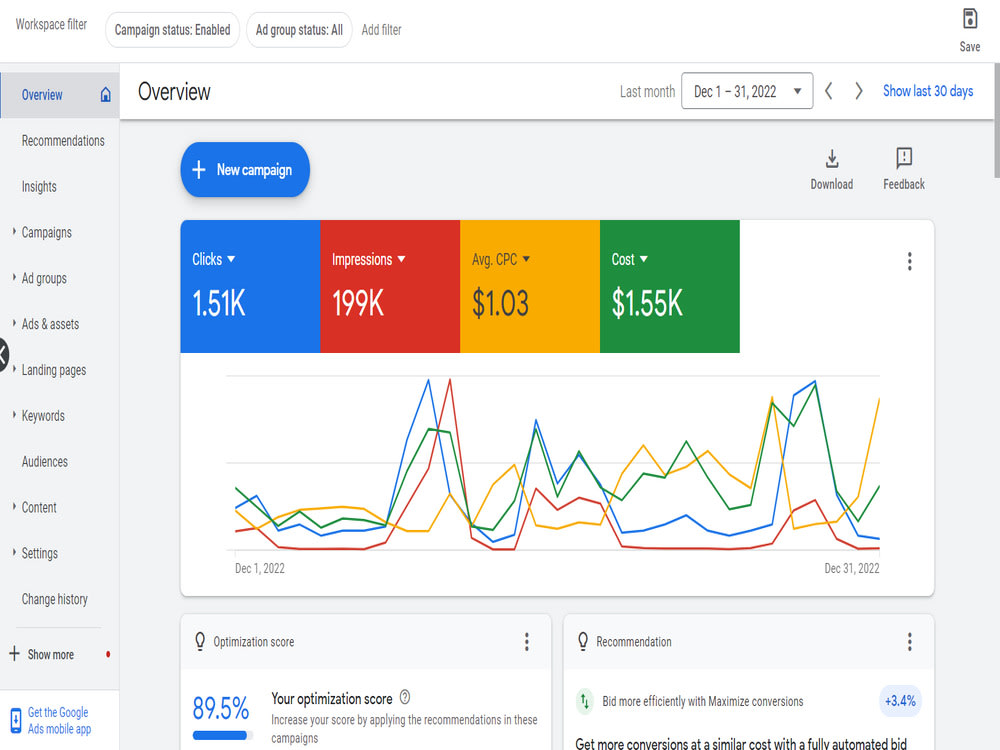Image resolution: width=1000 pixels, height=750 pixels.
Task: Click the Save icon
Action: 969,19
